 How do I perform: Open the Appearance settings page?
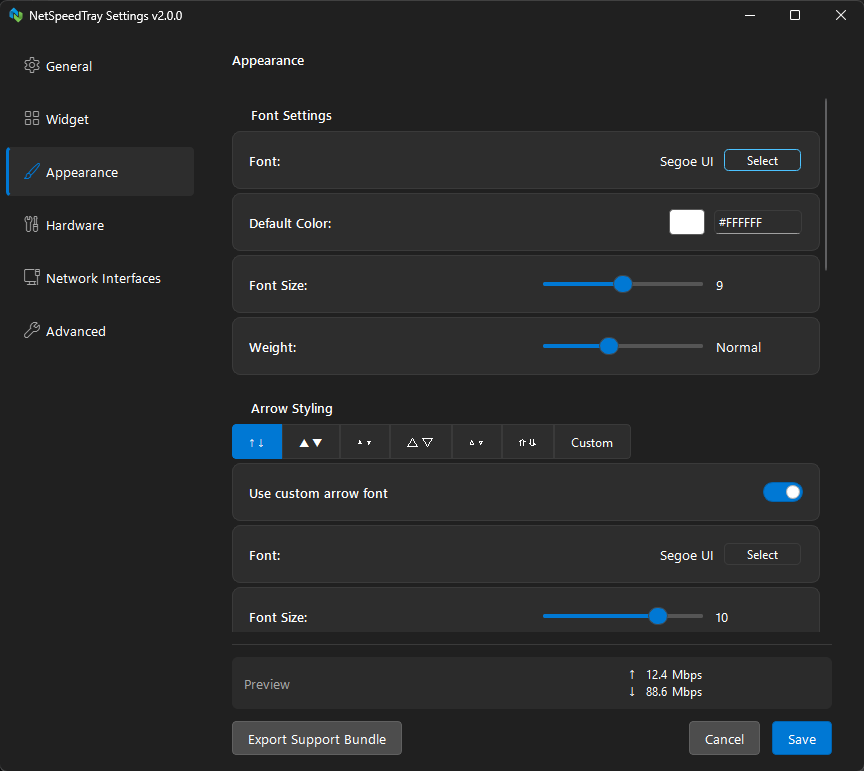pyautogui.click(x=100, y=172)
